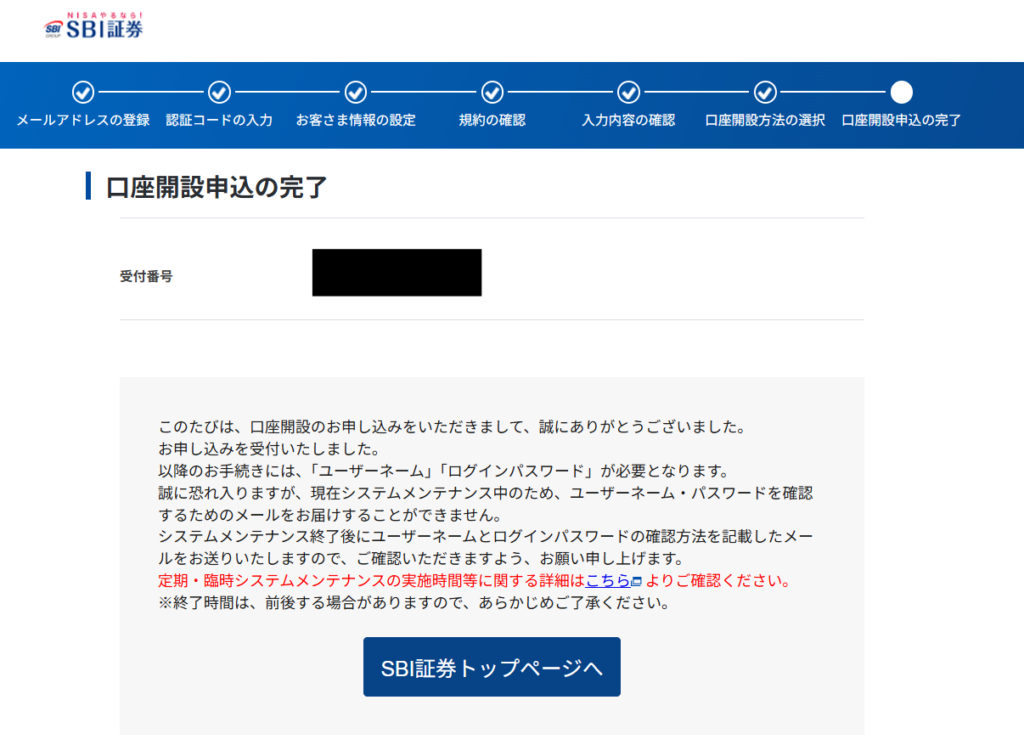Viewport: 1024px width, 745px height.
Task: Click checkmark icon above メールアドレスの登録
Action: click(83, 92)
